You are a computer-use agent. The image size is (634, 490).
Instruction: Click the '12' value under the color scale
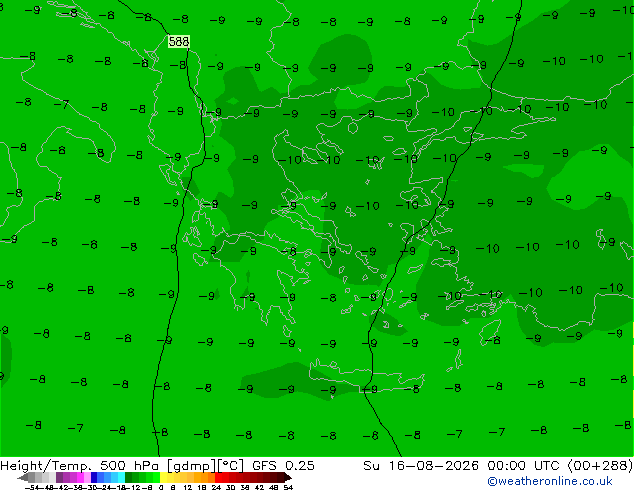tap(187, 487)
